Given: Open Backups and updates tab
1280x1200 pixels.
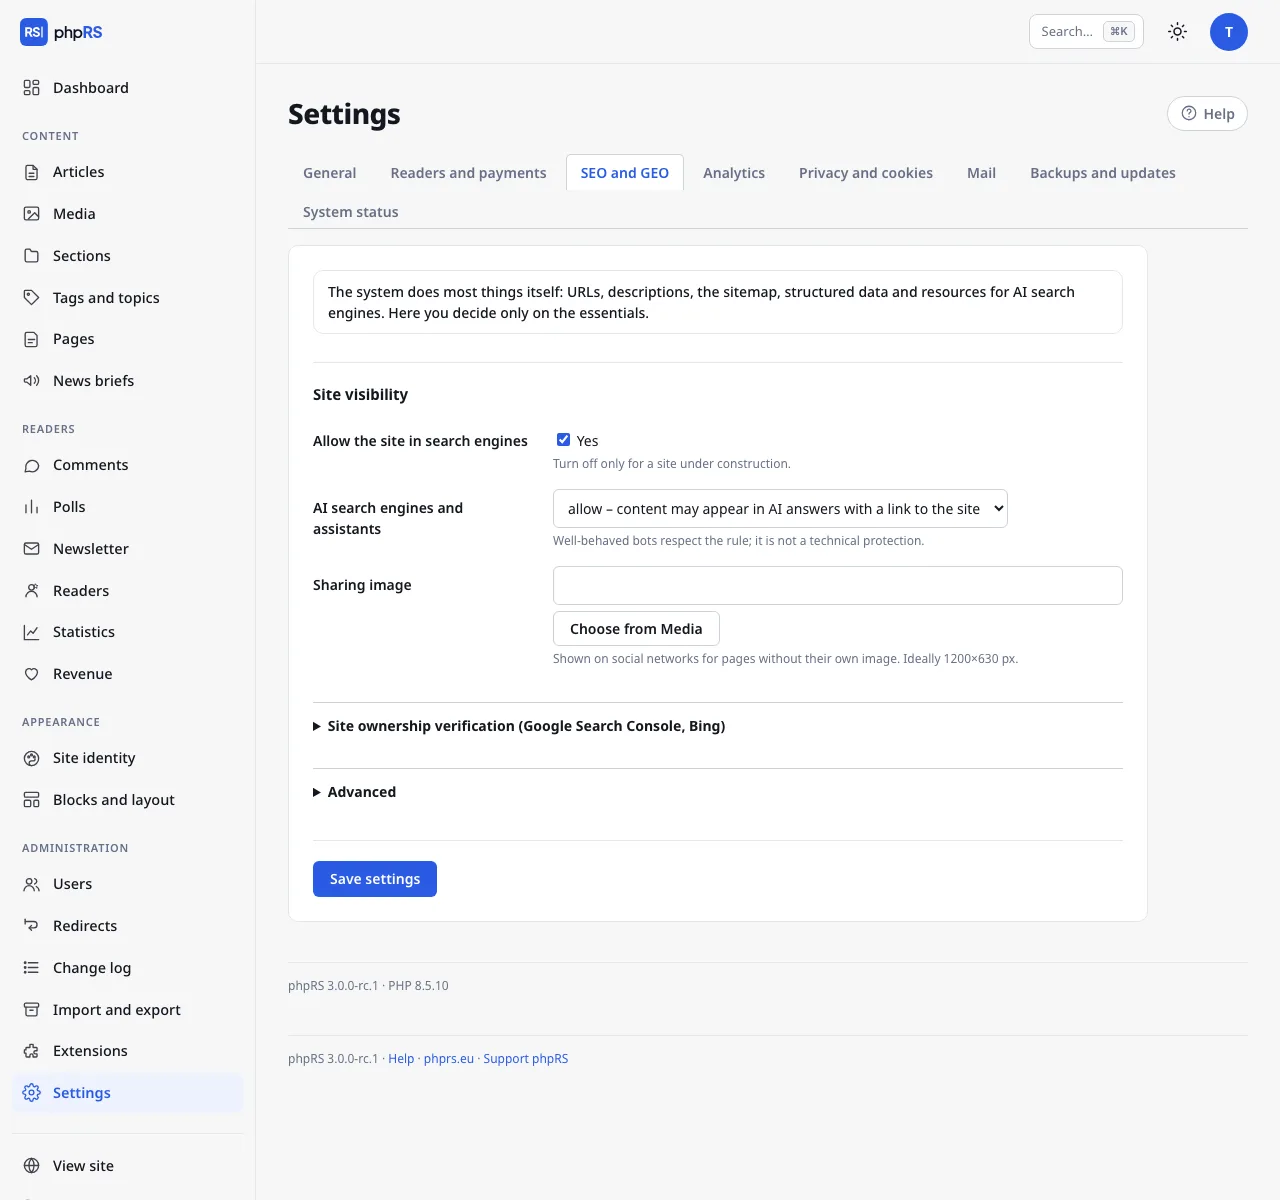Looking at the screenshot, I should (x=1103, y=173).
